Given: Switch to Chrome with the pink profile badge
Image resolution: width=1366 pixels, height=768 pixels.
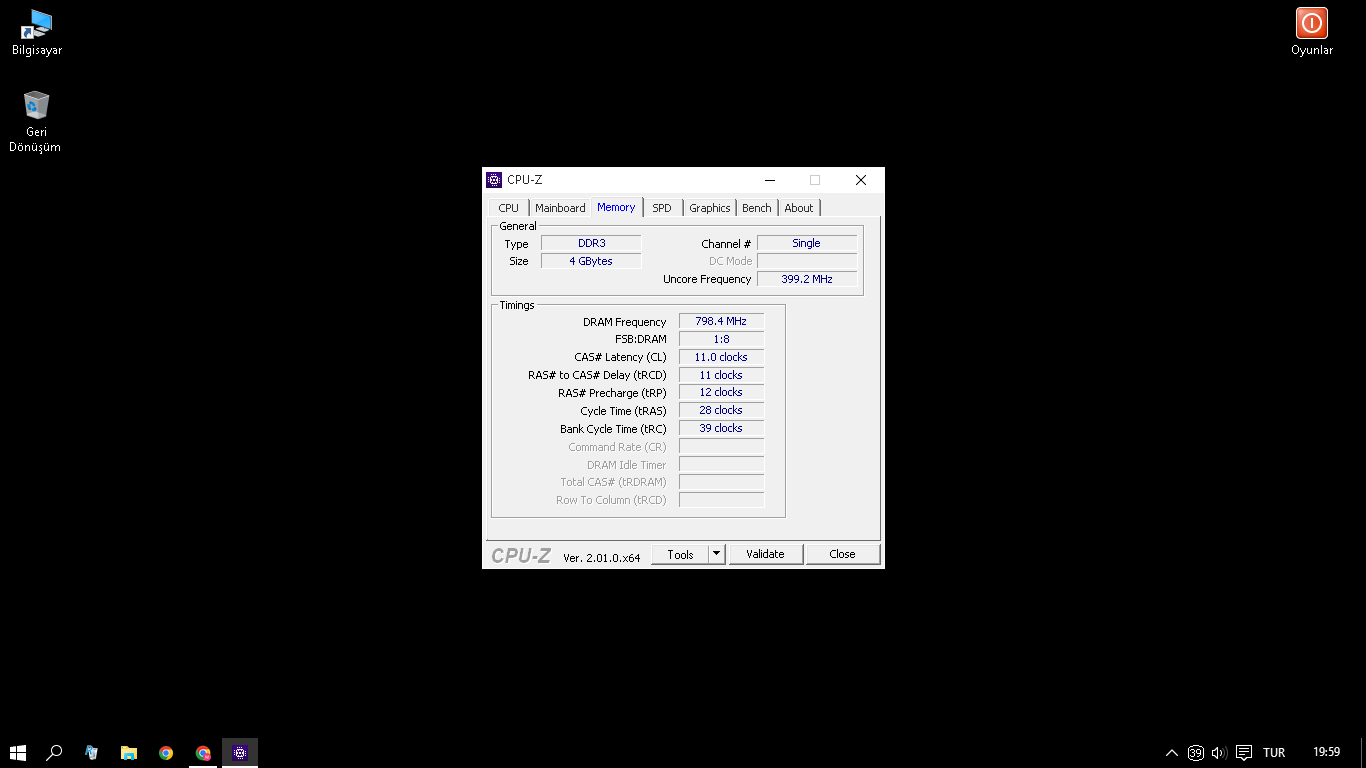Looking at the screenshot, I should tap(203, 753).
